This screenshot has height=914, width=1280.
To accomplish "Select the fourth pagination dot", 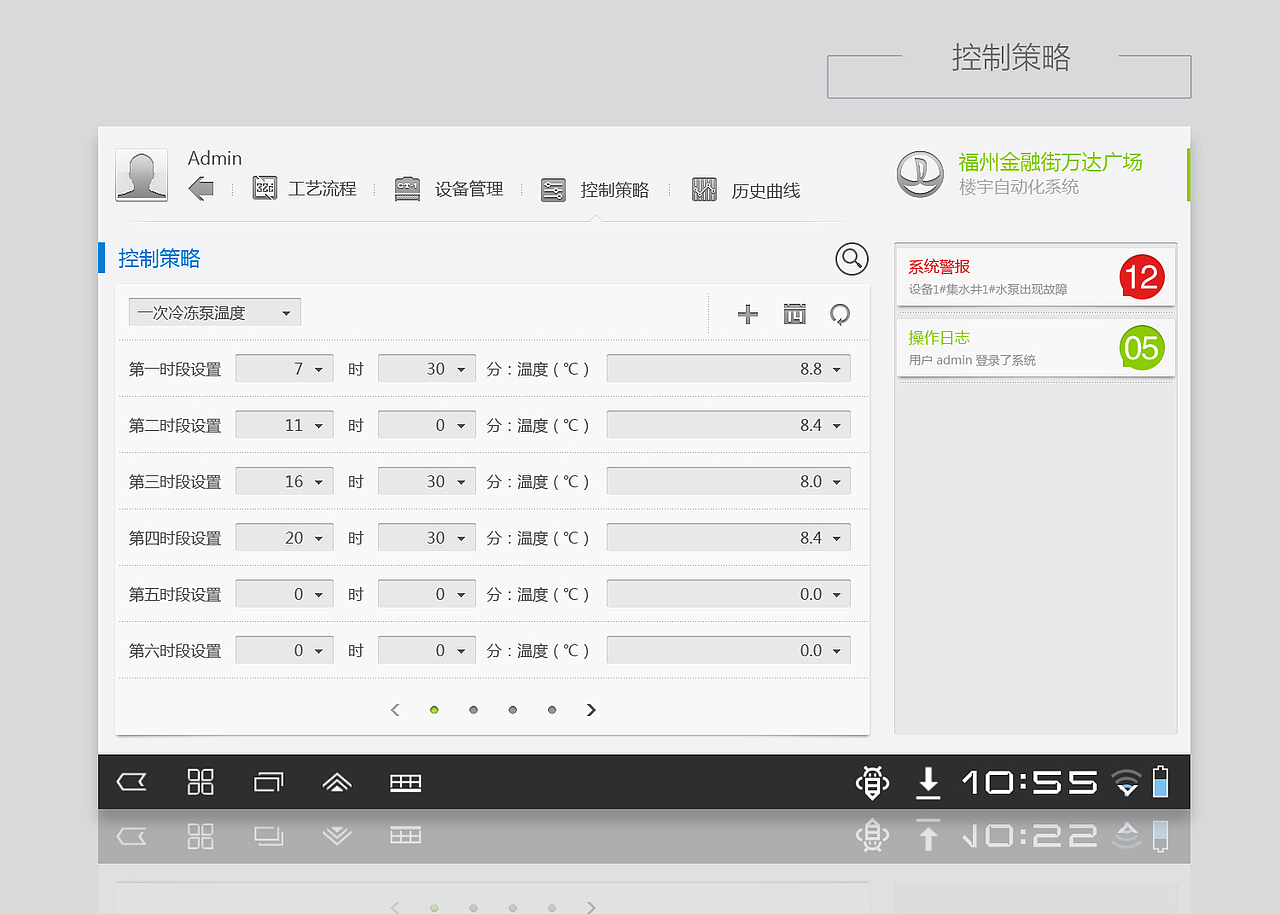I will [551, 710].
